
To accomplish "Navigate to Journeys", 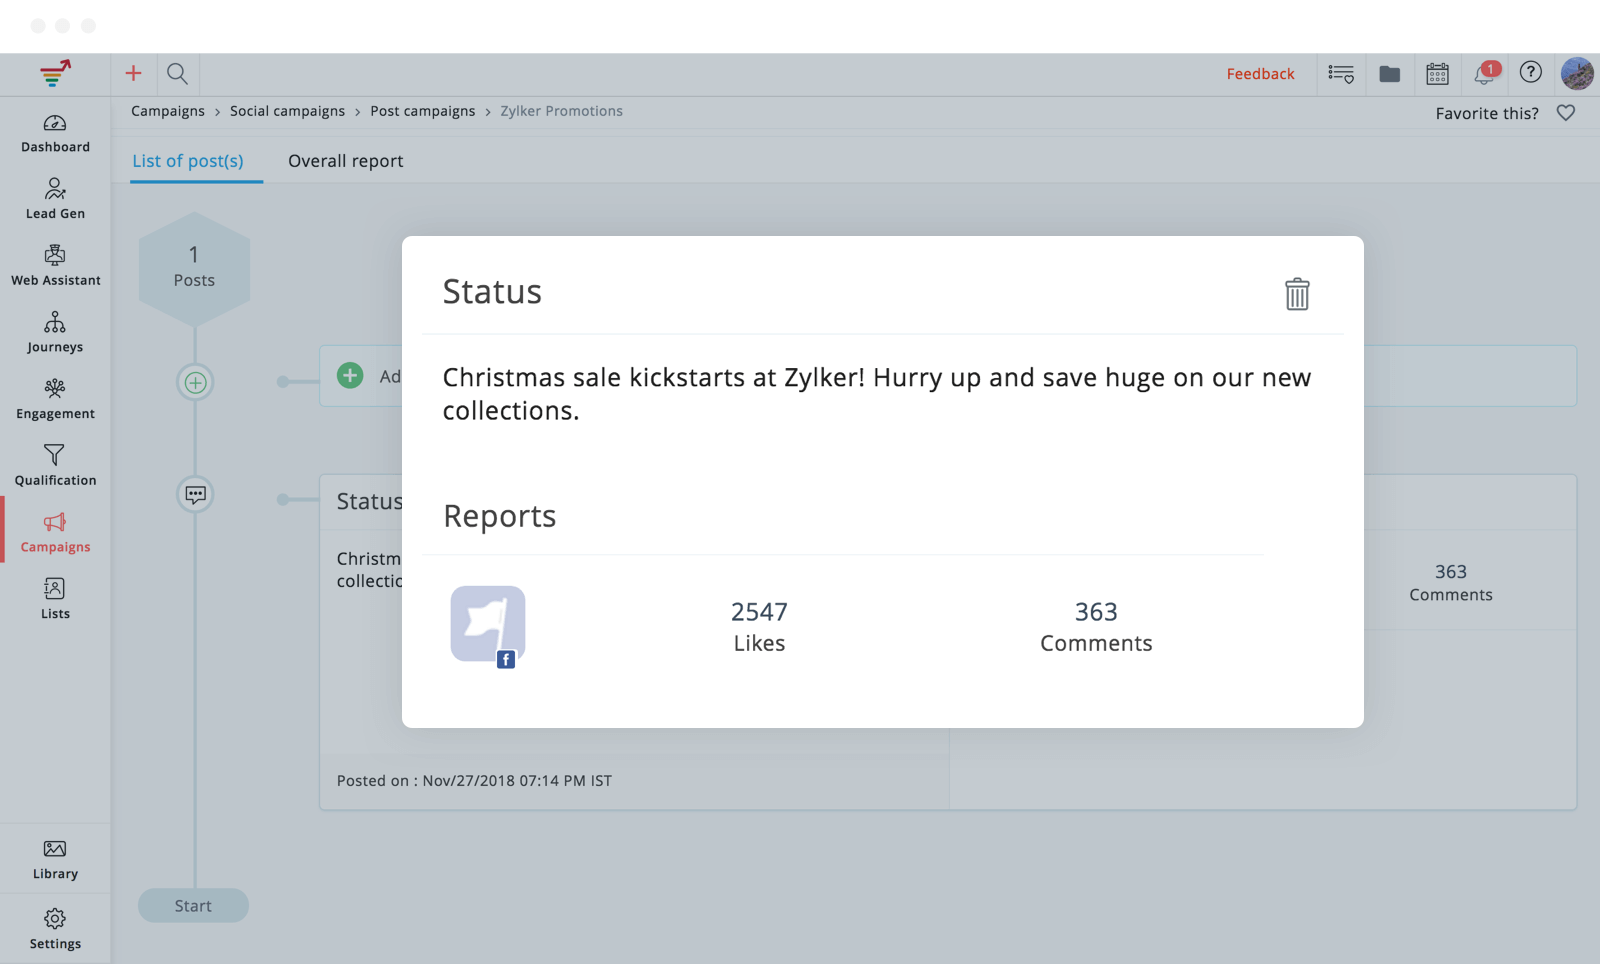I will pyautogui.click(x=55, y=332).
